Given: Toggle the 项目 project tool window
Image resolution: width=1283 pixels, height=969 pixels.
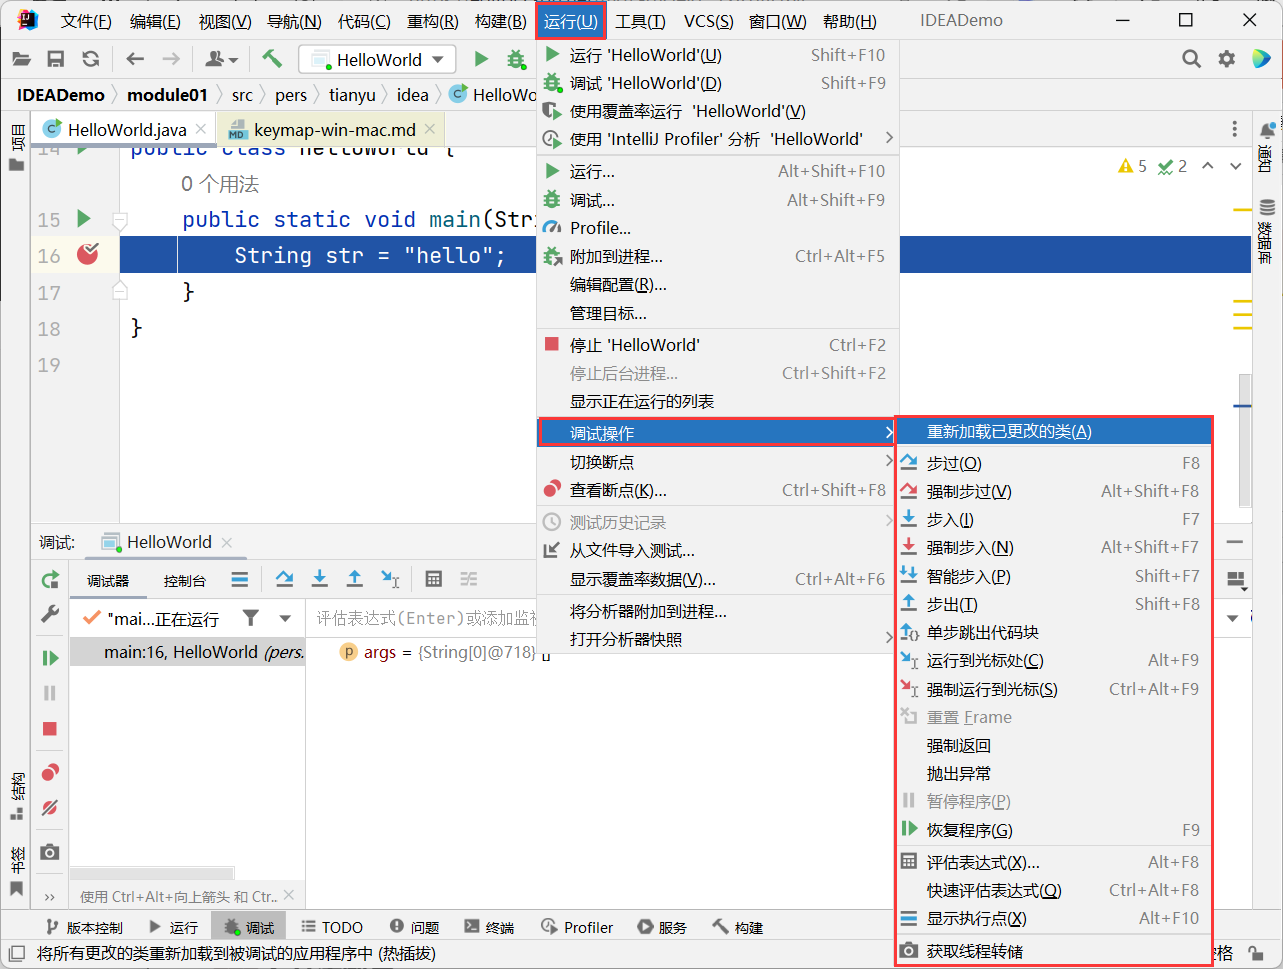Looking at the screenshot, I should click(16, 148).
